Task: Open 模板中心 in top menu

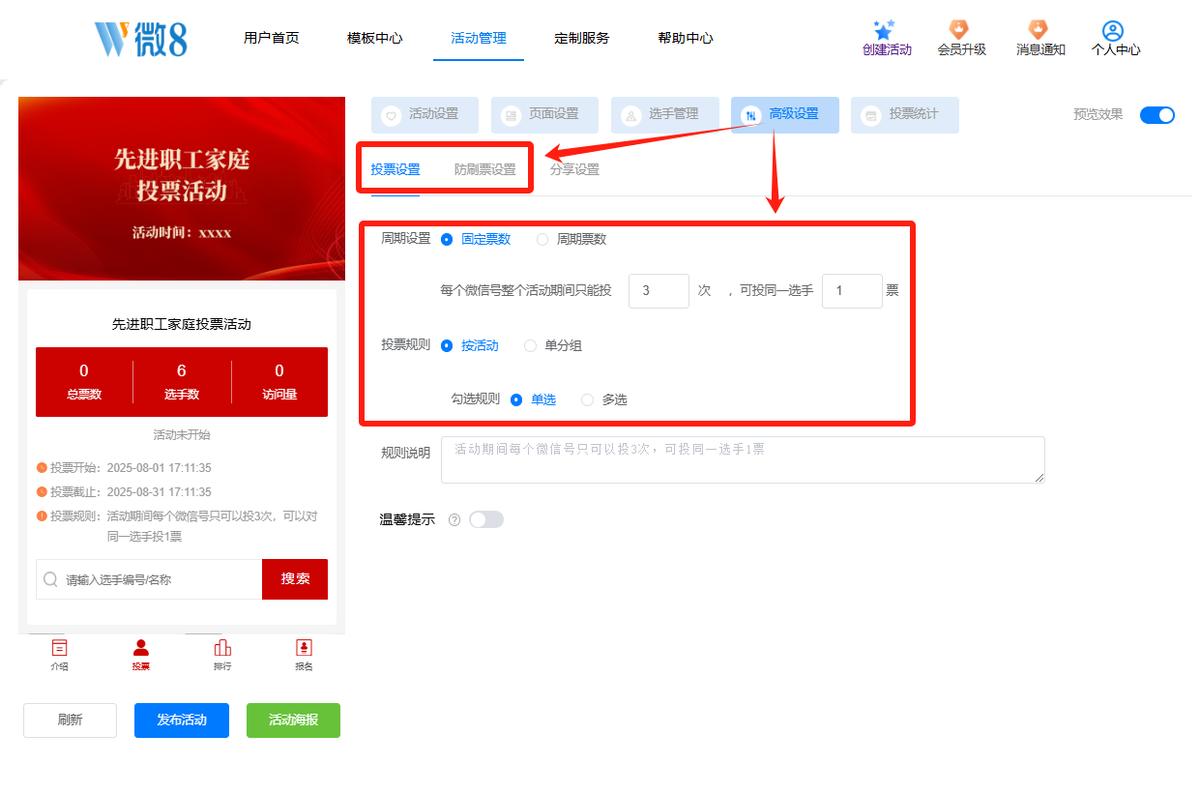Action: click(375, 38)
